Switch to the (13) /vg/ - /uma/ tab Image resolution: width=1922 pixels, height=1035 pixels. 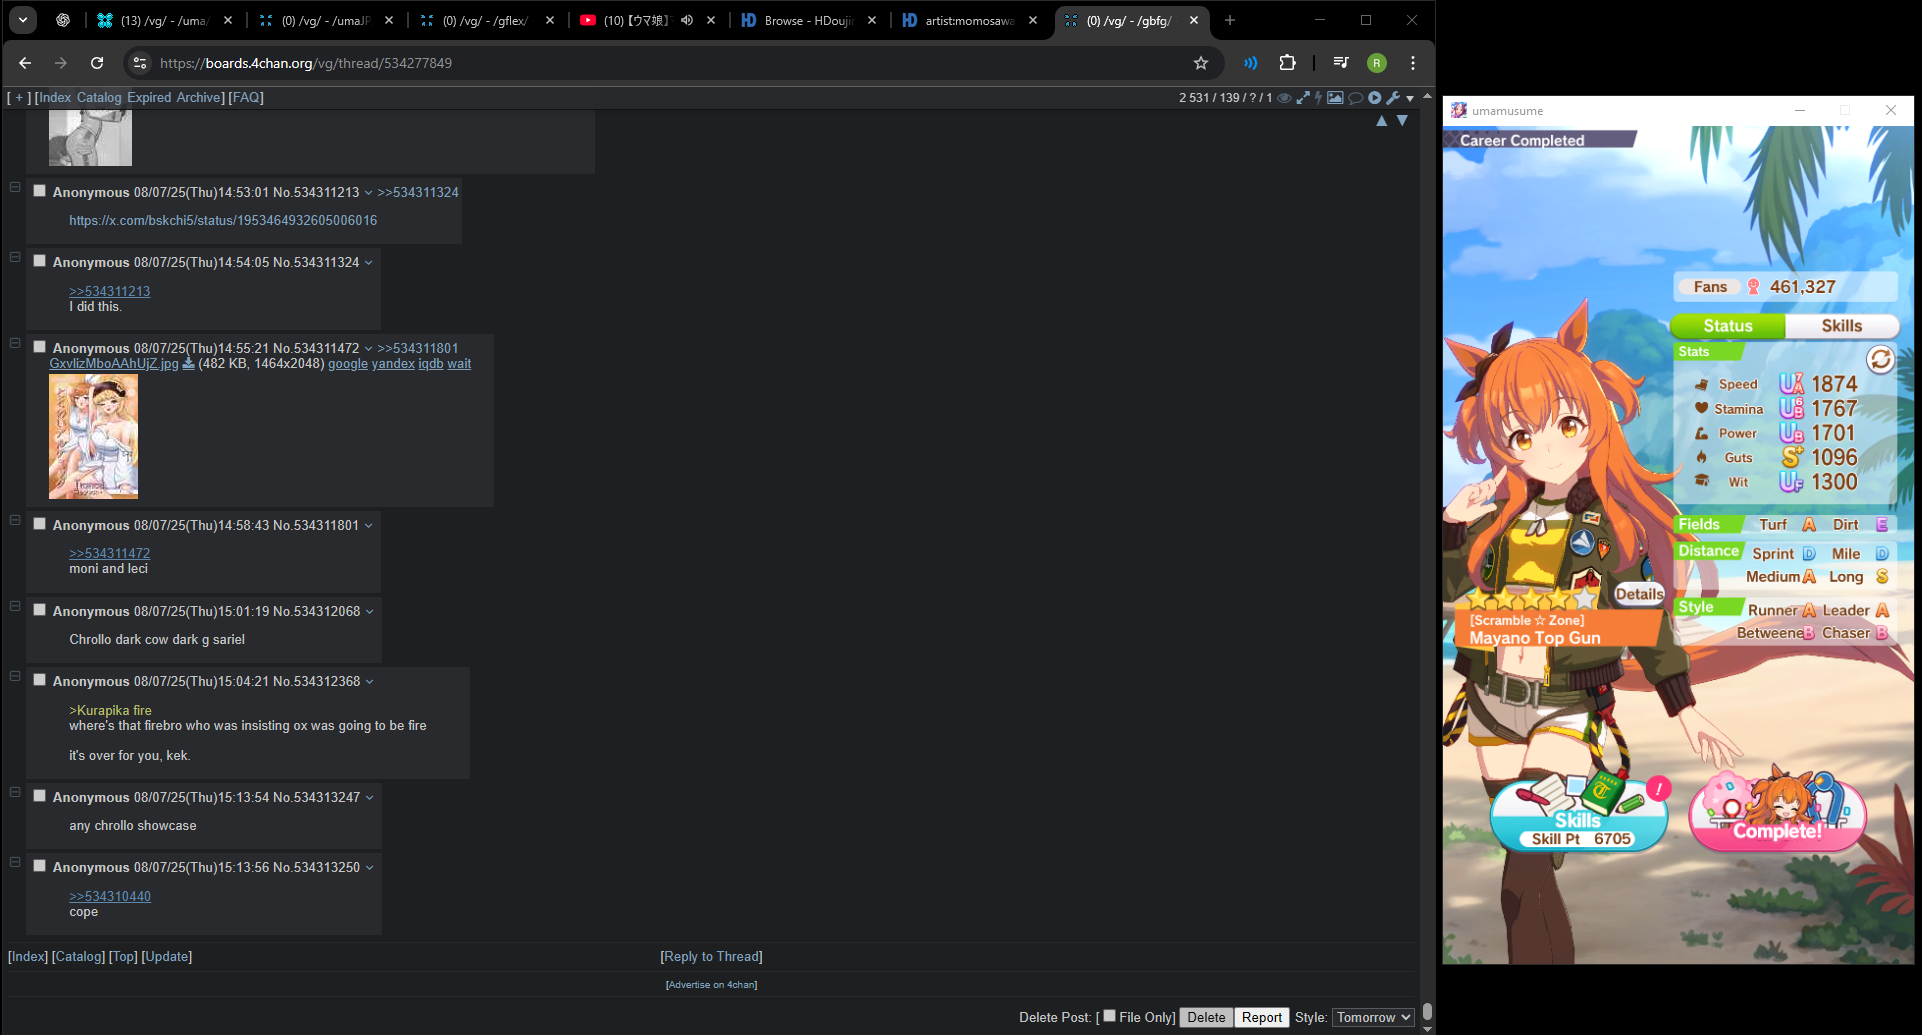click(164, 20)
